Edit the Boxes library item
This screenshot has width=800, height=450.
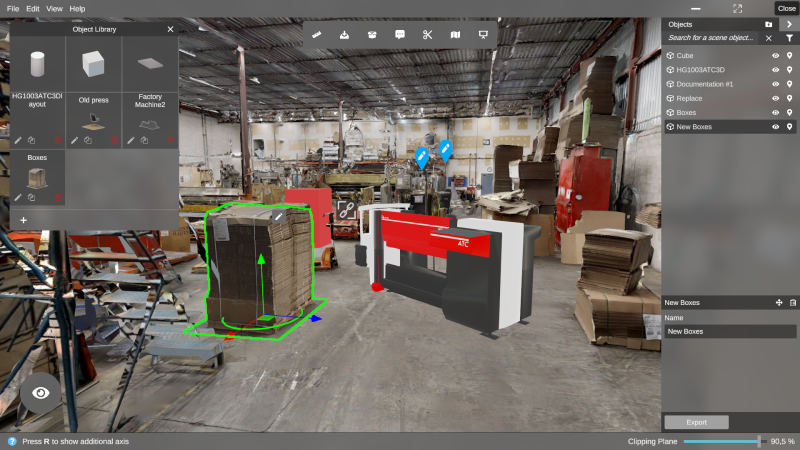point(18,197)
